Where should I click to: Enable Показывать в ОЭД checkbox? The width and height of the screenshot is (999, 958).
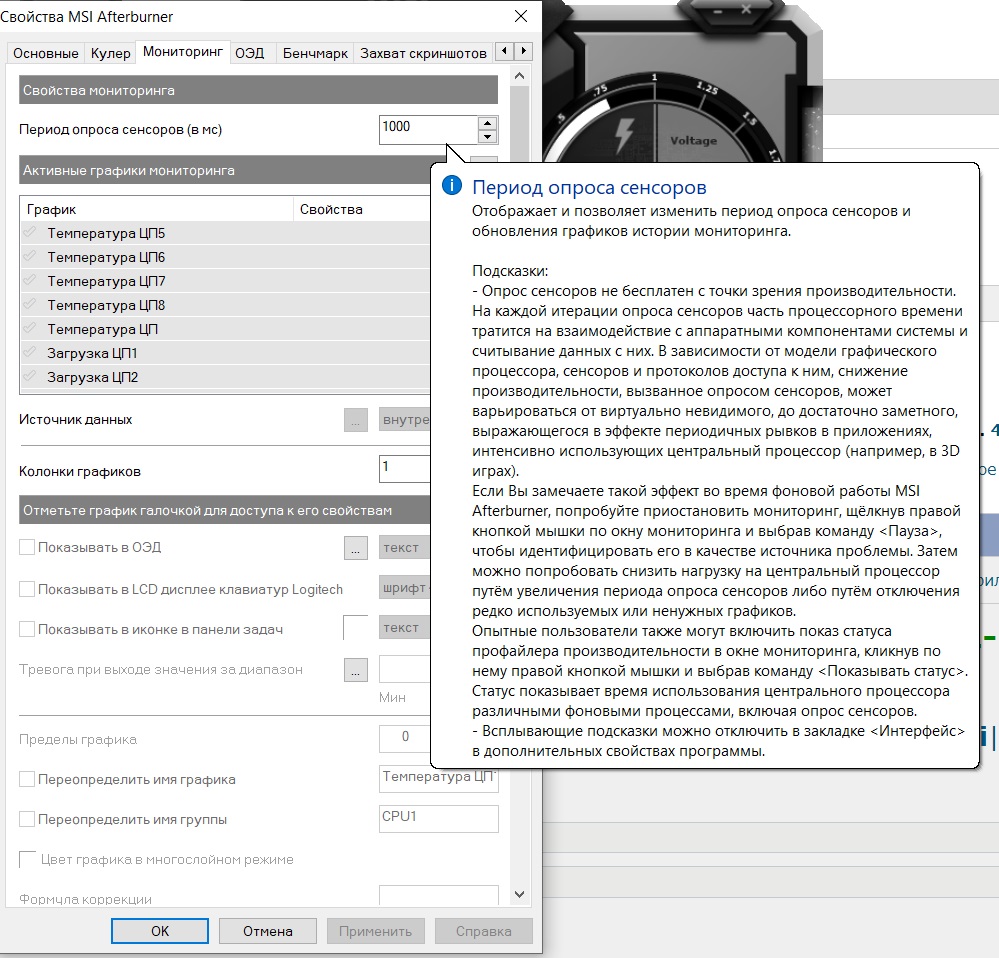coord(27,547)
